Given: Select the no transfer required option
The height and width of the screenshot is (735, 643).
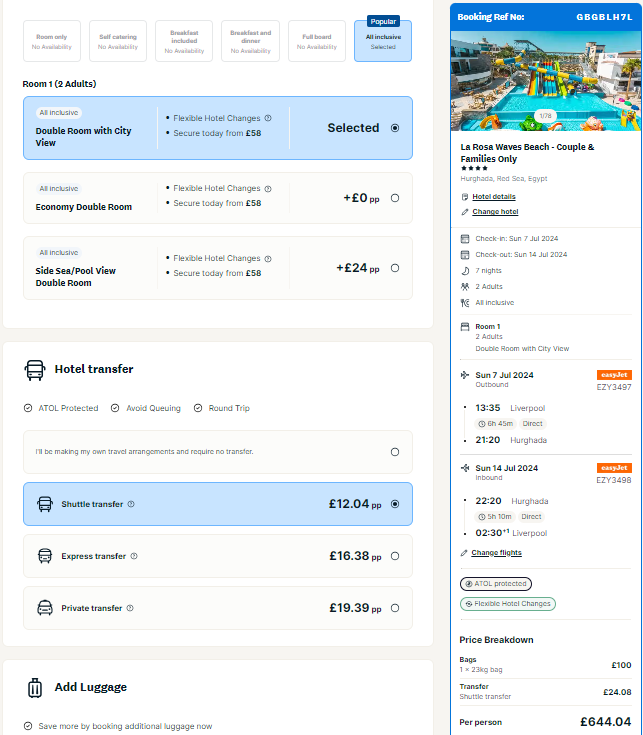Looking at the screenshot, I should pyautogui.click(x=395, y=452).
